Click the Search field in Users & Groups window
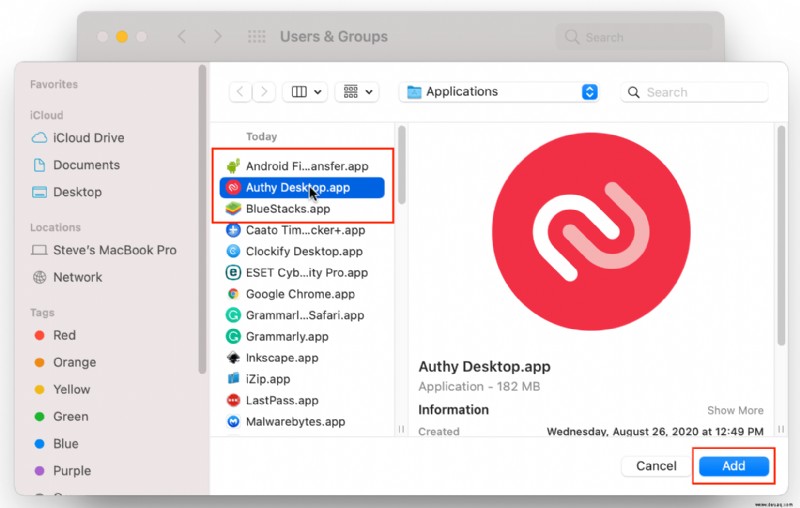Viewport: 800px width, 508px height. tap(634, 37)
